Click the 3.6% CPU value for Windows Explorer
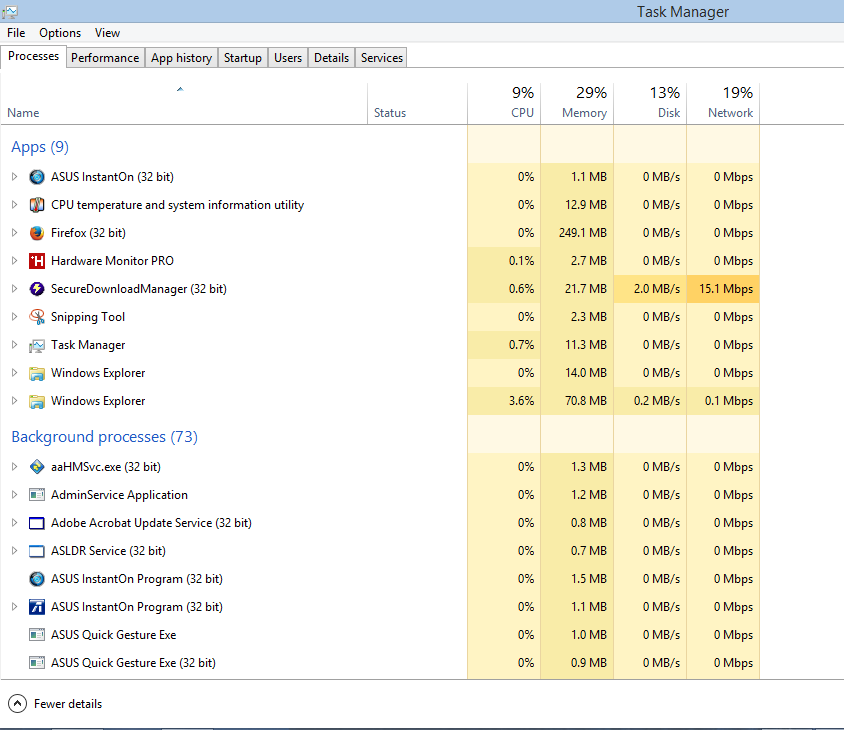 [x=521, y=401]
